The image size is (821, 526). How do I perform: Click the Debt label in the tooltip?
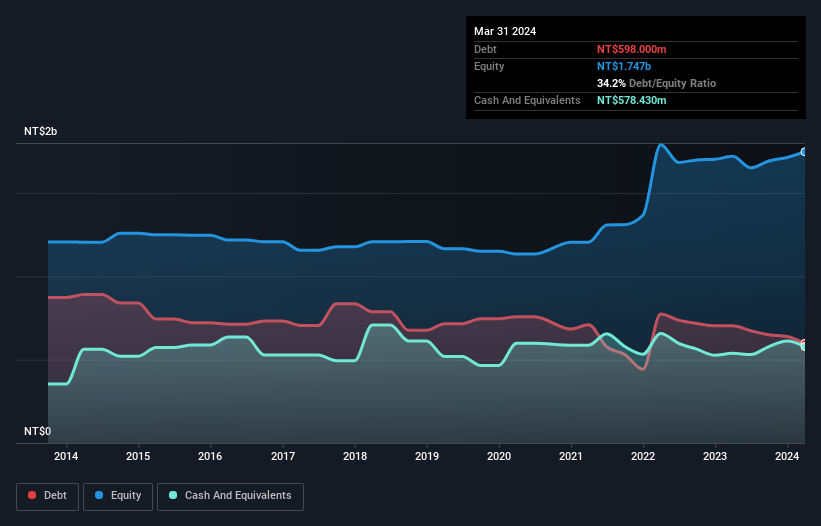(x=485, y=49)
